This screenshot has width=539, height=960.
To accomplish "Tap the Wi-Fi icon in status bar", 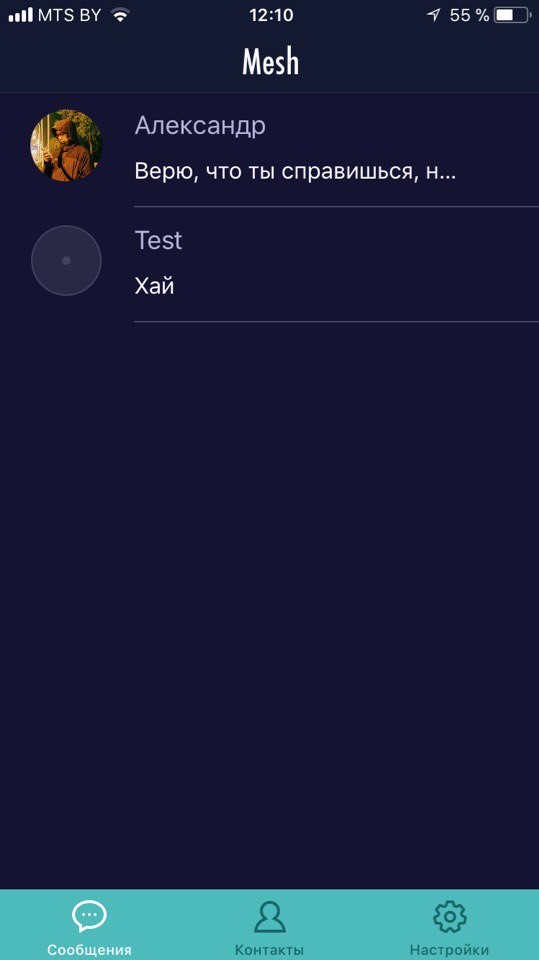I will click(x=121, y=15).
